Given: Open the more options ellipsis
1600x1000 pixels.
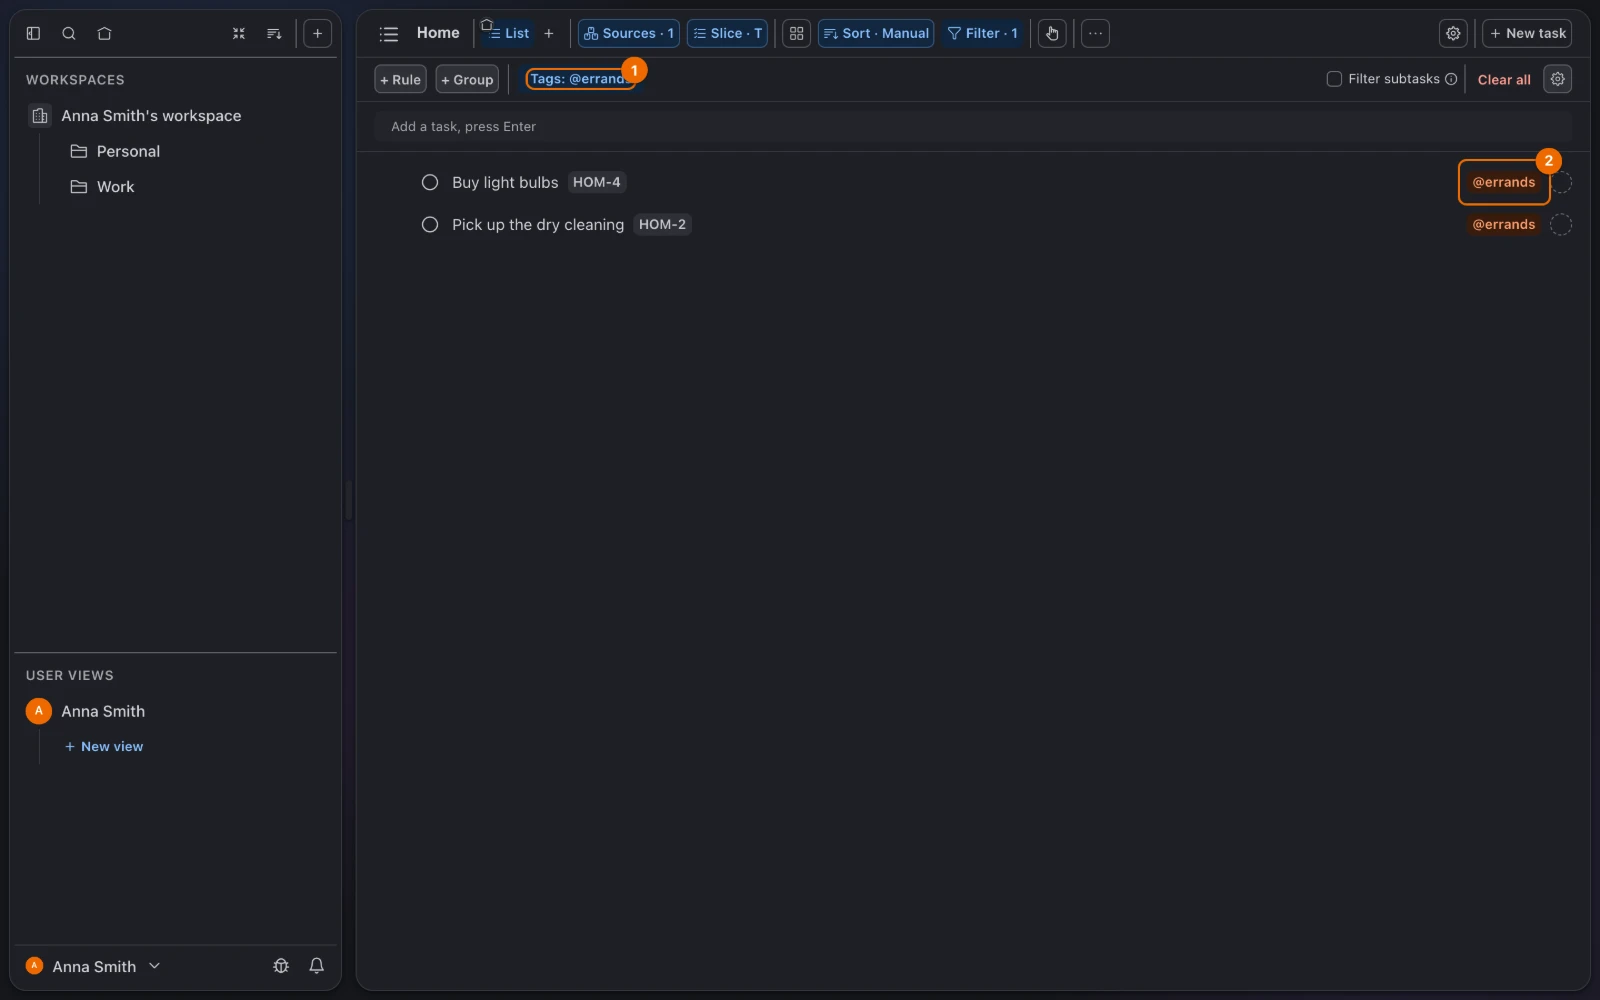Looking at the screenshot, I should (1096, 33).
